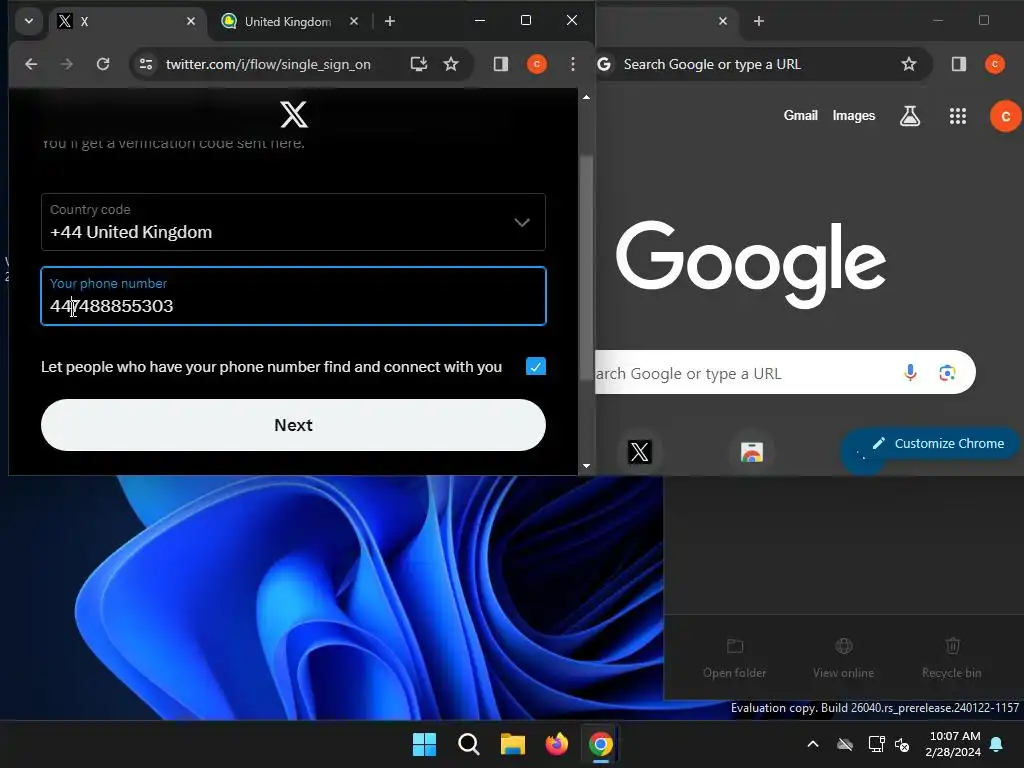Click the phone number input field
1024x768 pixels.
(x=293, y=296)
